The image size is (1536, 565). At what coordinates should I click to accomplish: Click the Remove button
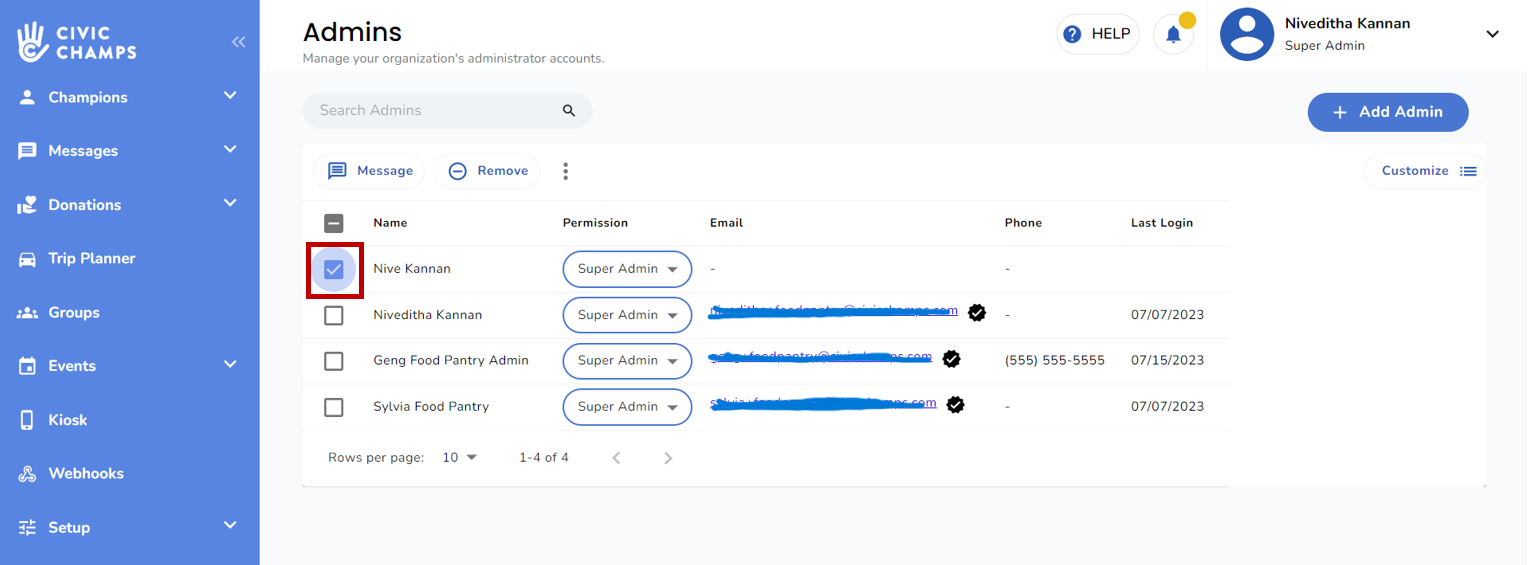[x=487, y=171]
